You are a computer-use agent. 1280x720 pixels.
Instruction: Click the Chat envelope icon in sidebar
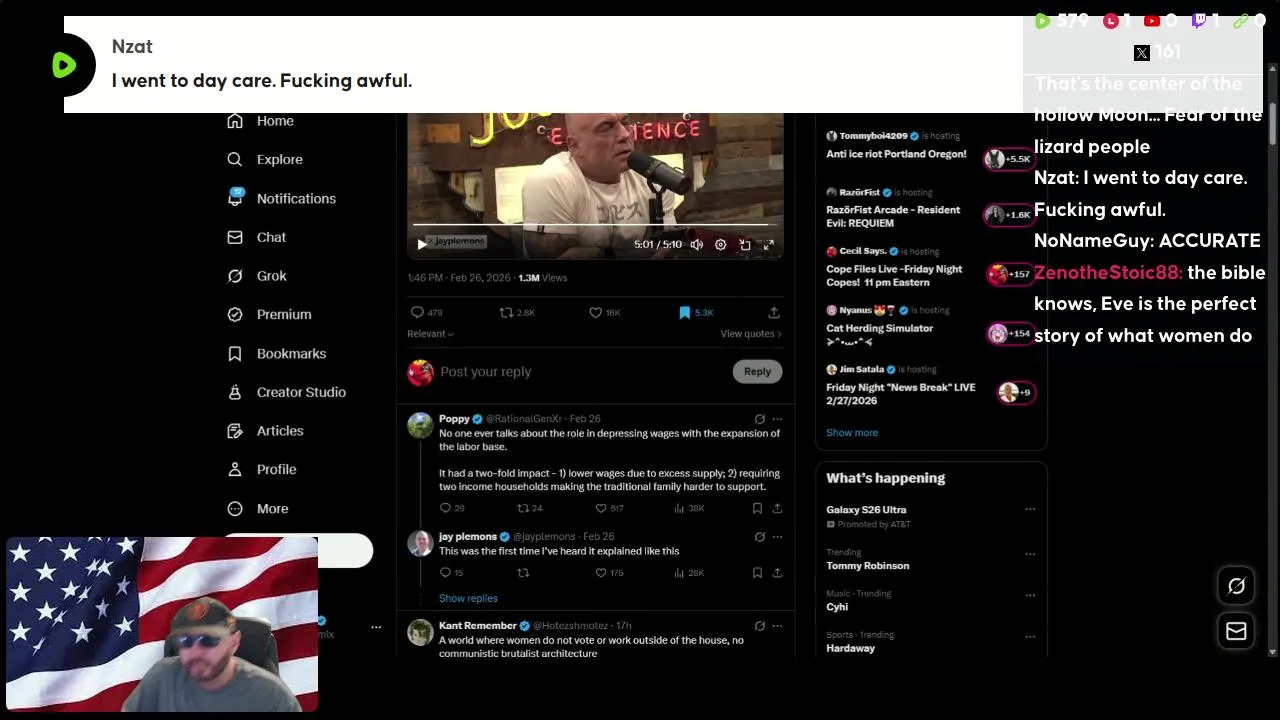coord(235,237)
